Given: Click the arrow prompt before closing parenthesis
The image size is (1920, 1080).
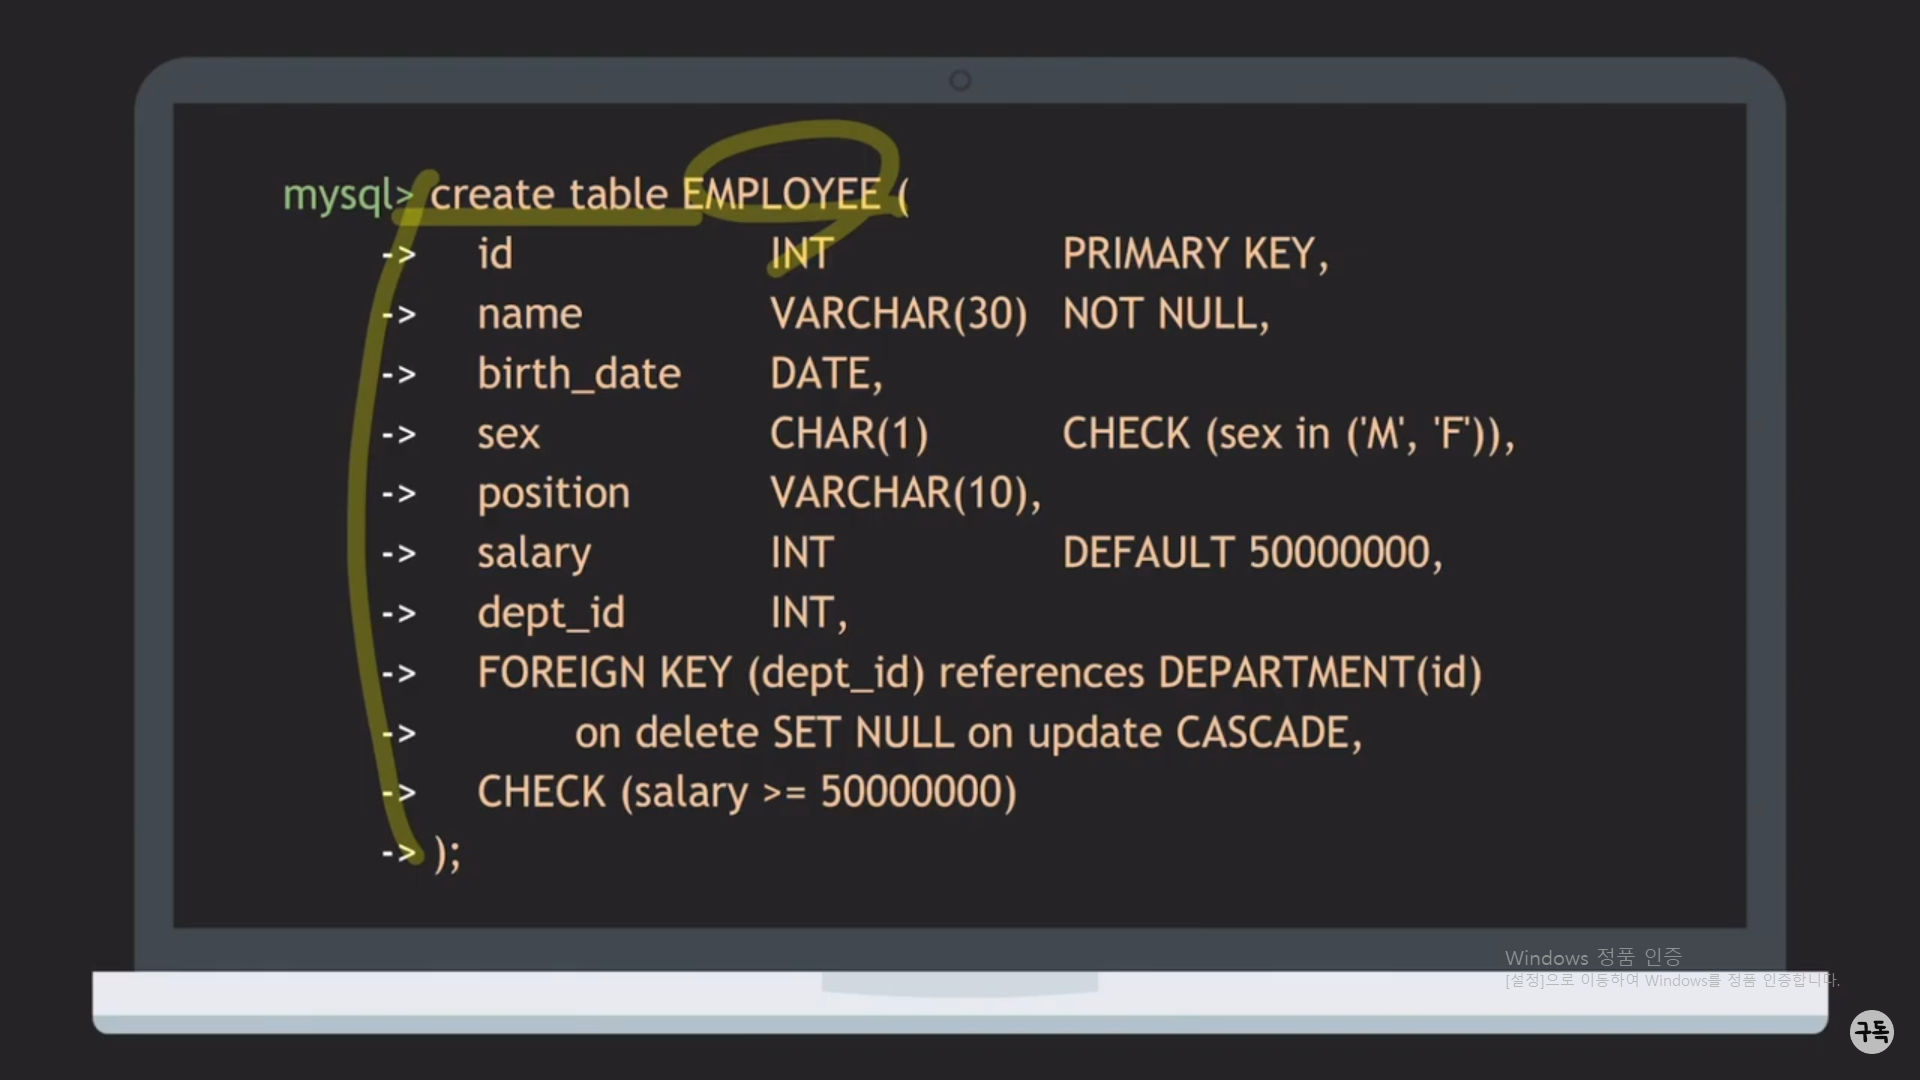Looking at the screenshot, I should click(398, 853).
